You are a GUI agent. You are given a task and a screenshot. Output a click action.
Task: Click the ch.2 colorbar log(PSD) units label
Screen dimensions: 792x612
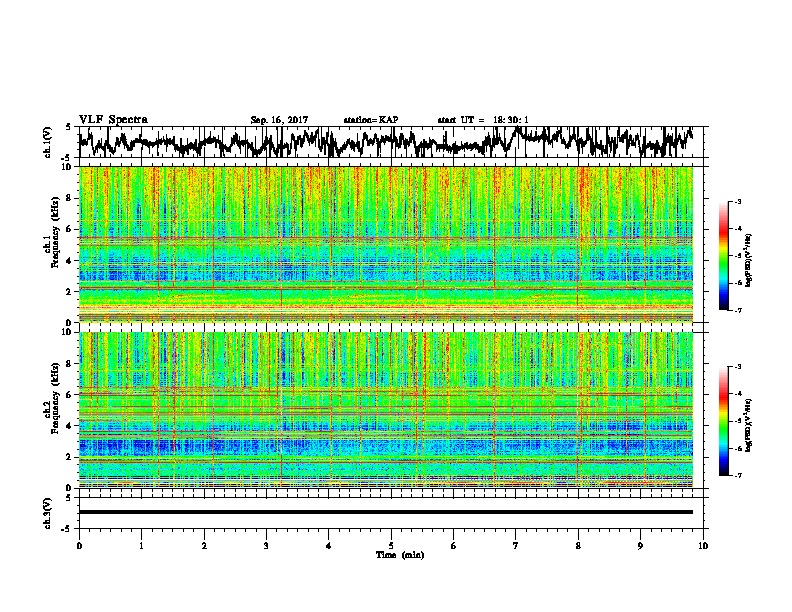pos(748,425)
